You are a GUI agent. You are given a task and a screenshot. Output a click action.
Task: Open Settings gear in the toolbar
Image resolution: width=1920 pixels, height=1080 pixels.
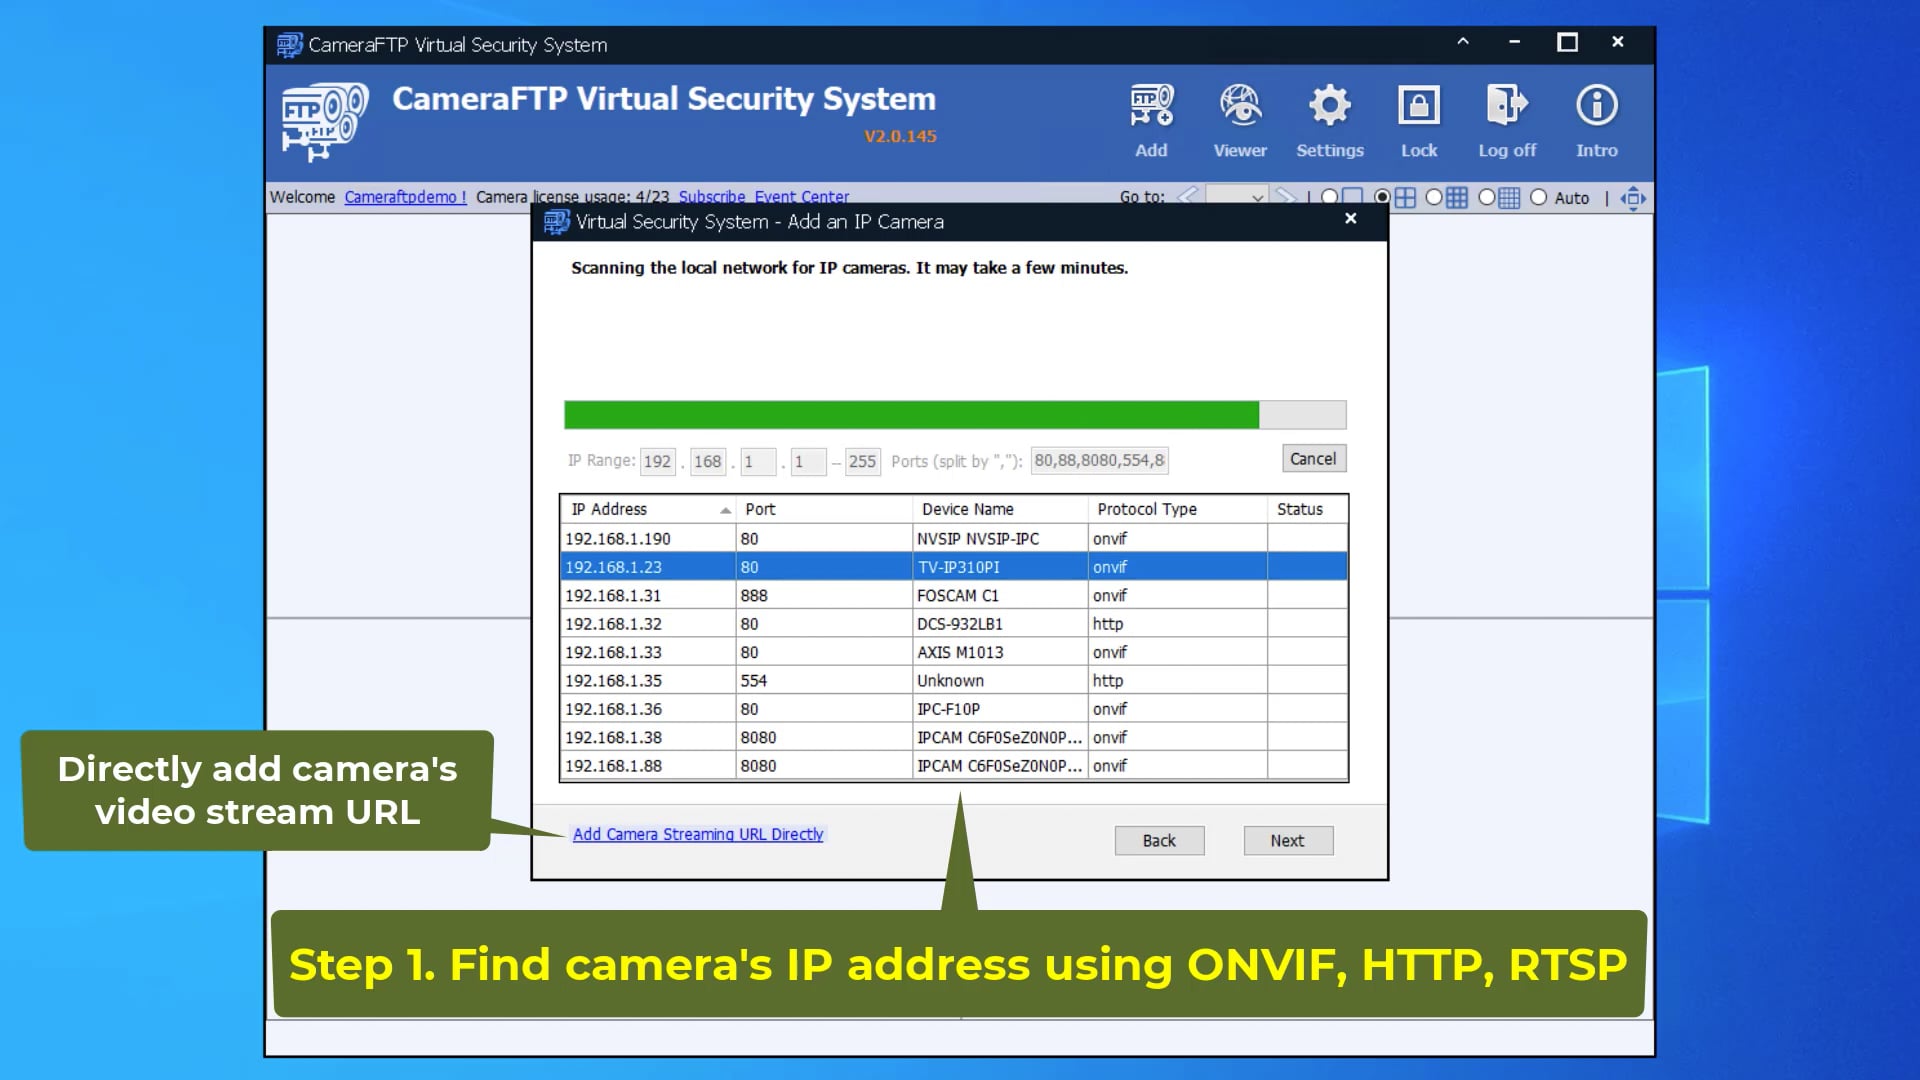coord(1330,121)
